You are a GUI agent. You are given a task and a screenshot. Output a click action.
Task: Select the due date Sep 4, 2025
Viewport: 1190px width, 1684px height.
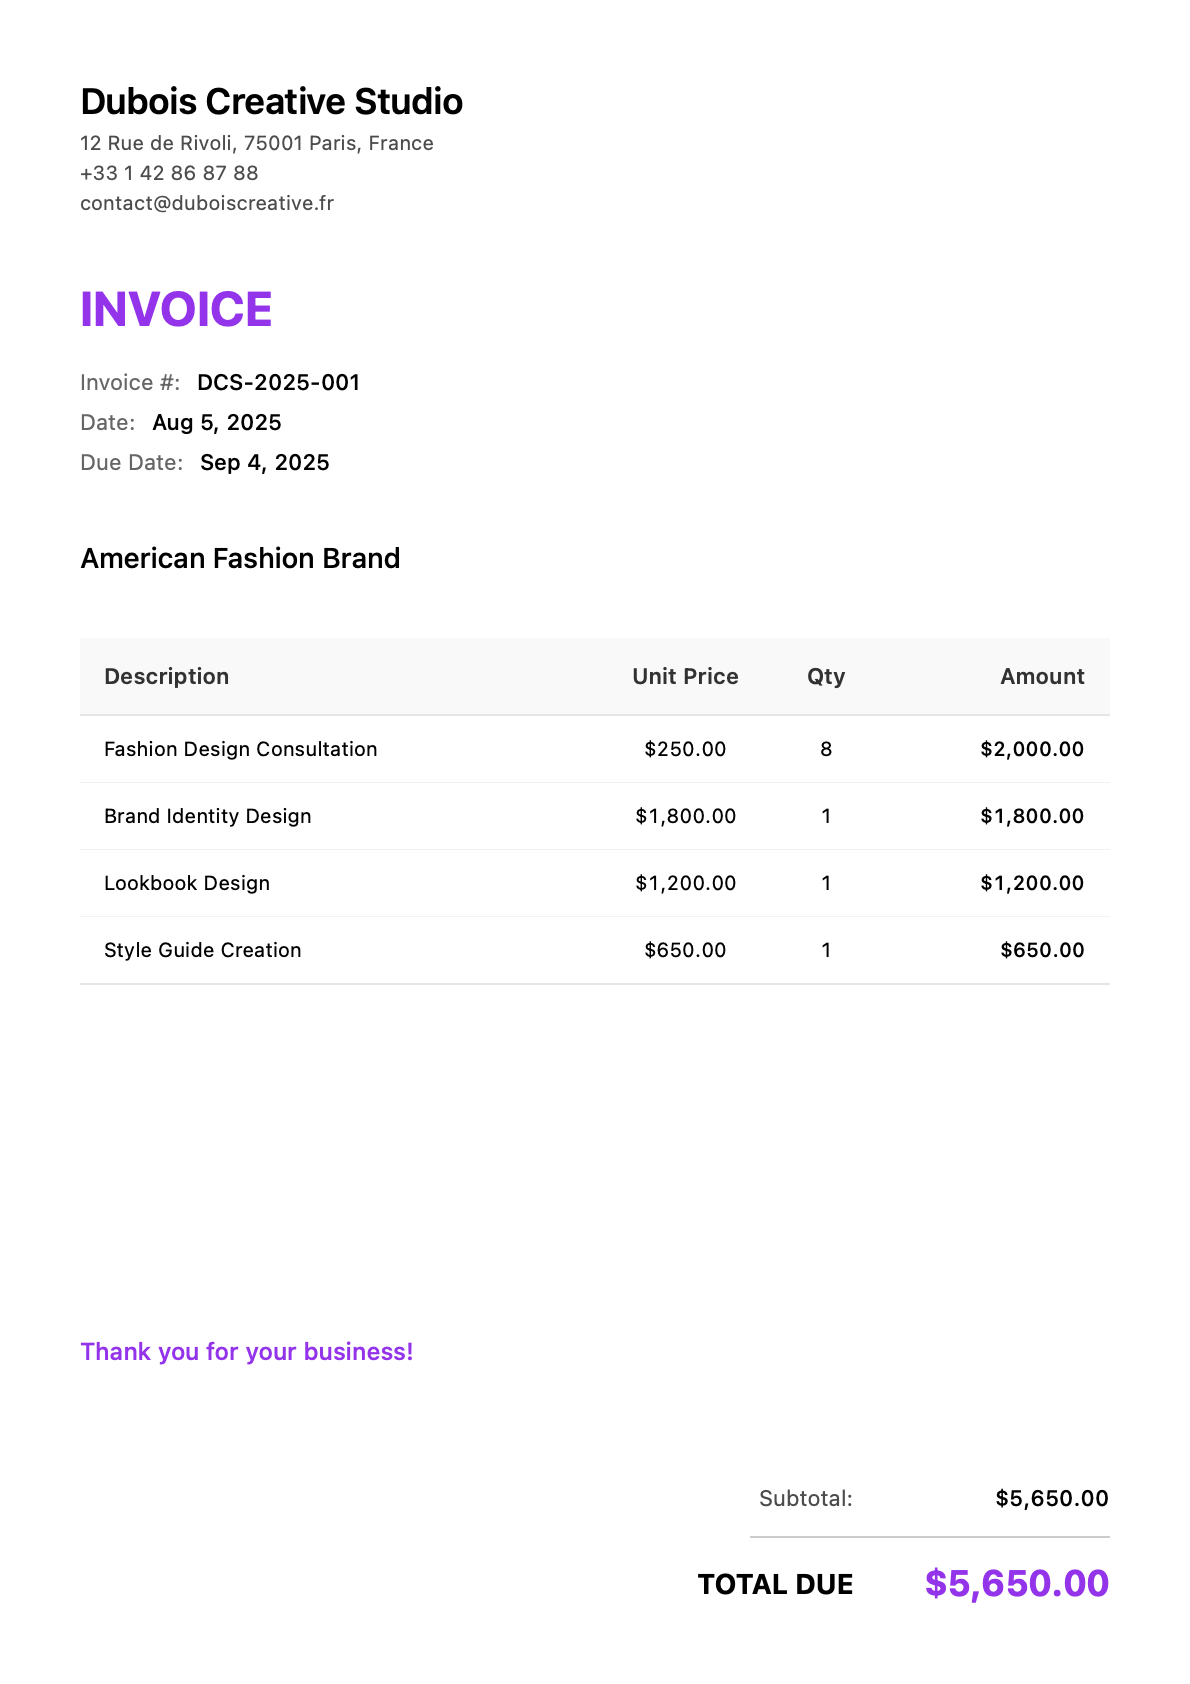(265, 462)
